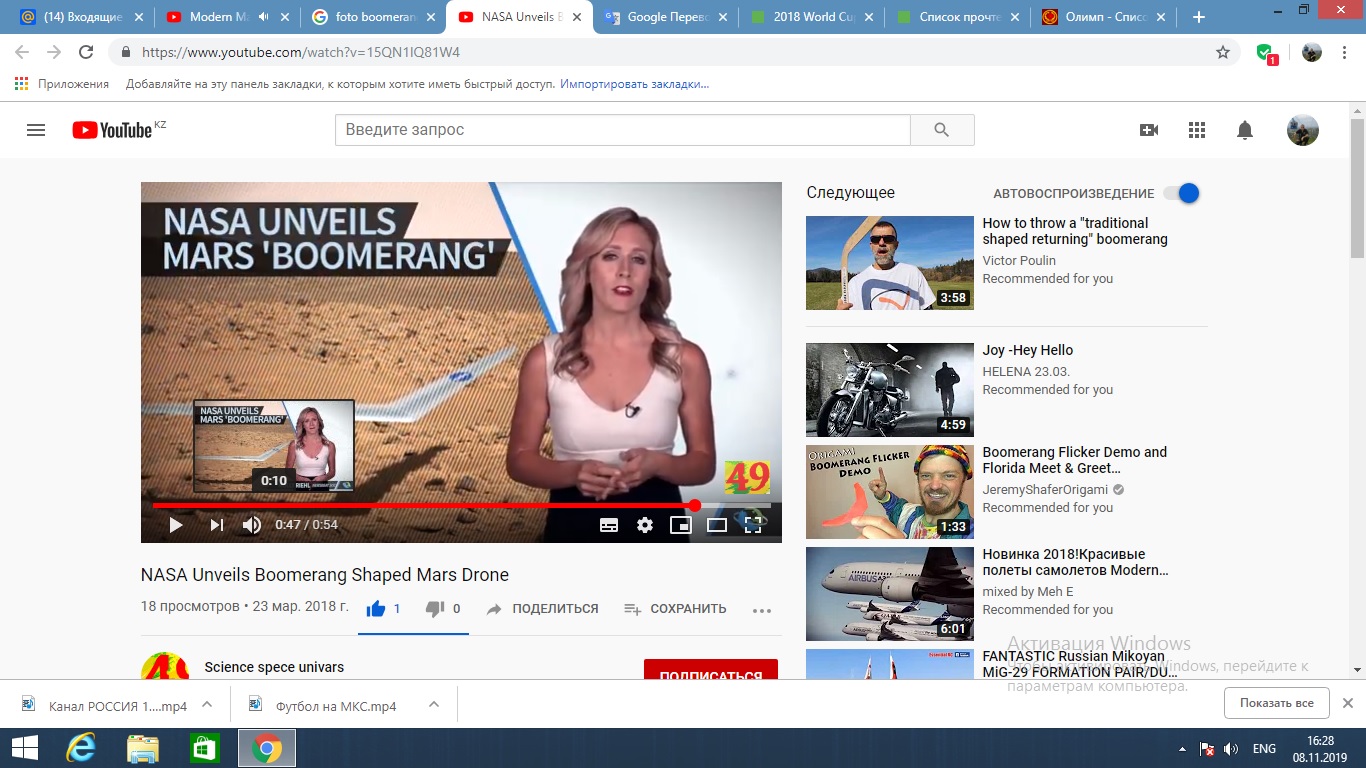The image size is (1366, 768).
Task: Share the video via ПОДЕЛИТЬСЯ
Action: tap(542, 609)
